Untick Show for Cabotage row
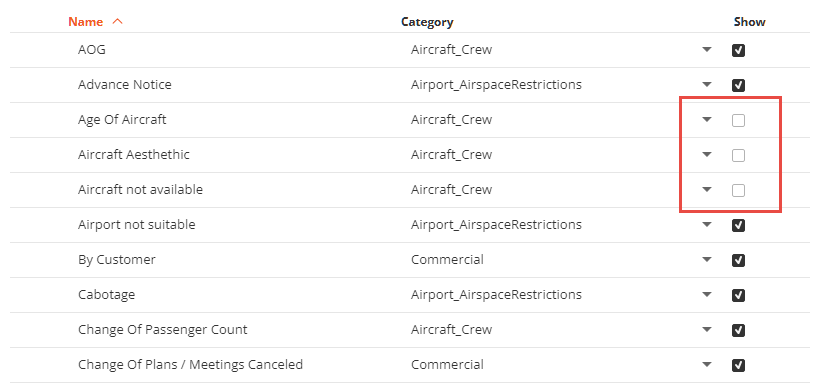Screen dimensions: 816x384 [738, 295]
